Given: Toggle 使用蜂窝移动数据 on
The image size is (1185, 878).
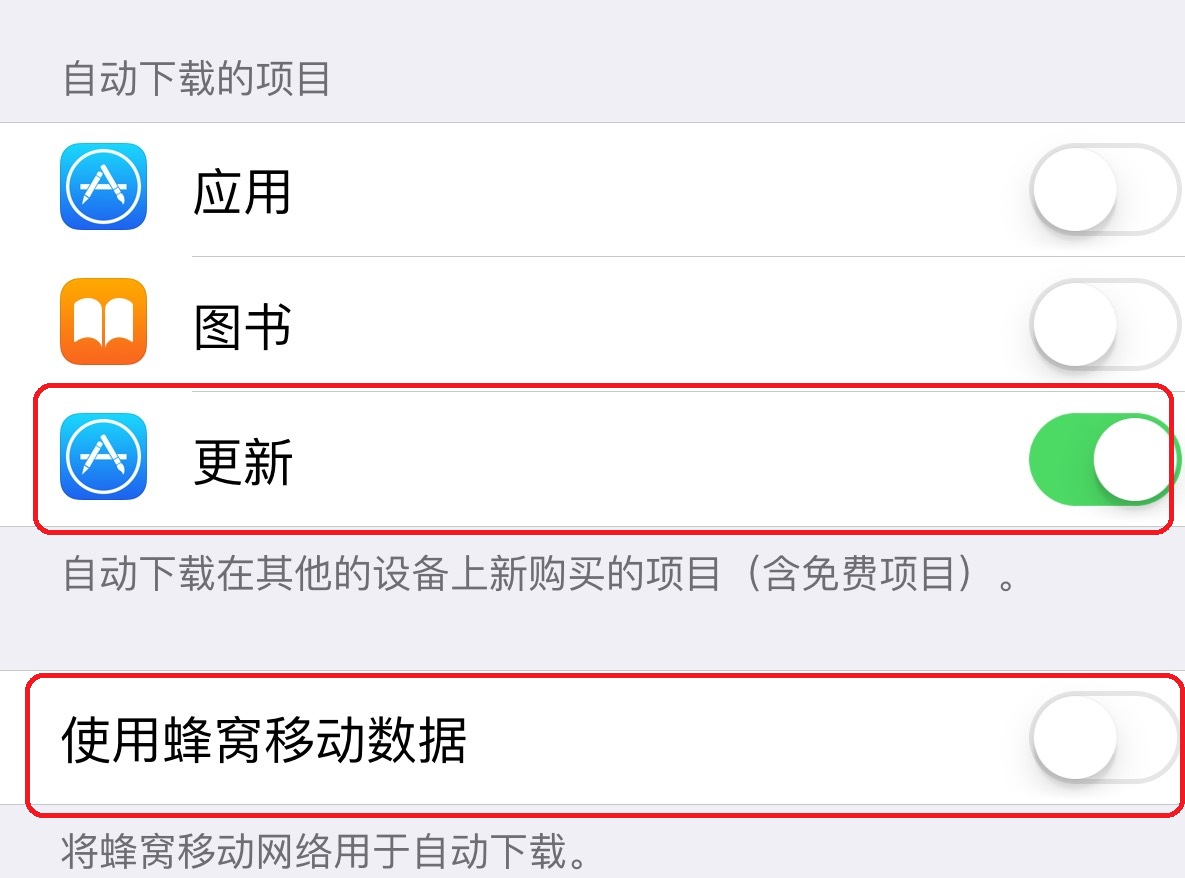Looking at the screenshot, I should pyautogui.click(x=1104, y=737).
